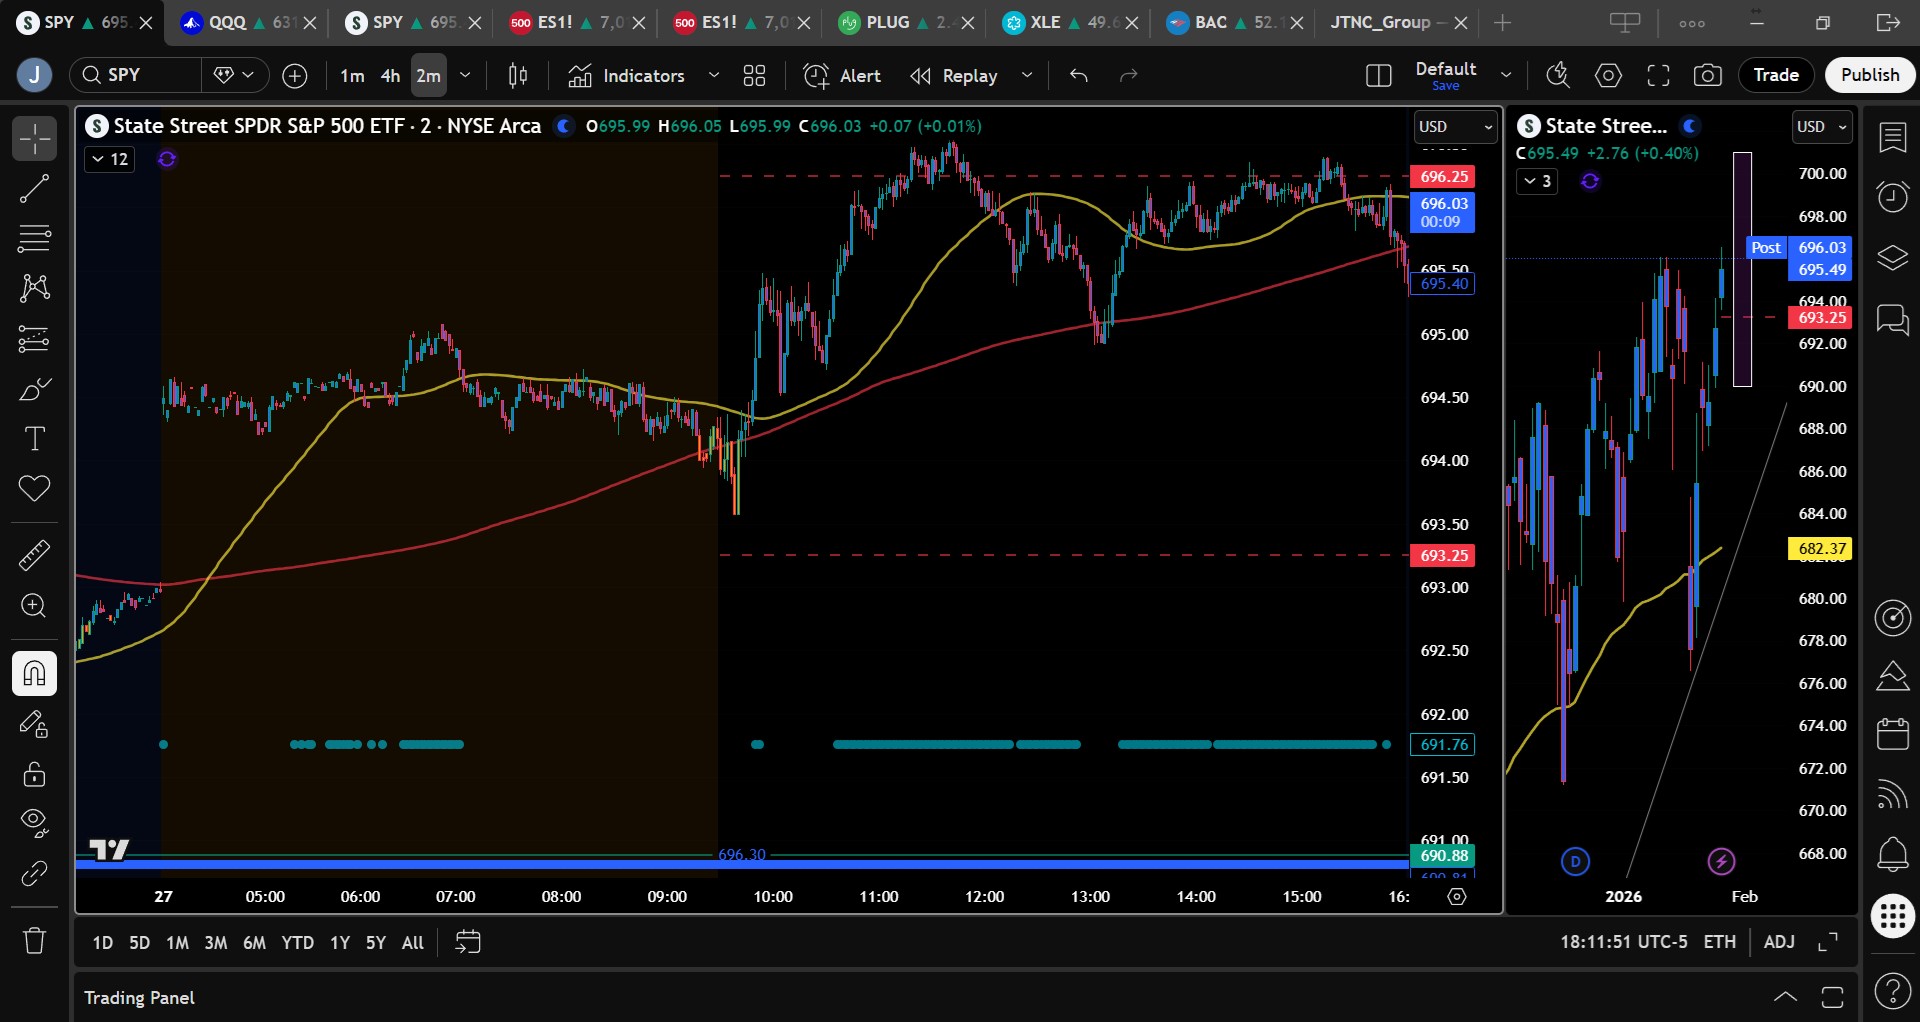Enter fullscreen chart mode
Image resolution: width=1920 pixels, height=1022 pixels.
coord(1658,75)
